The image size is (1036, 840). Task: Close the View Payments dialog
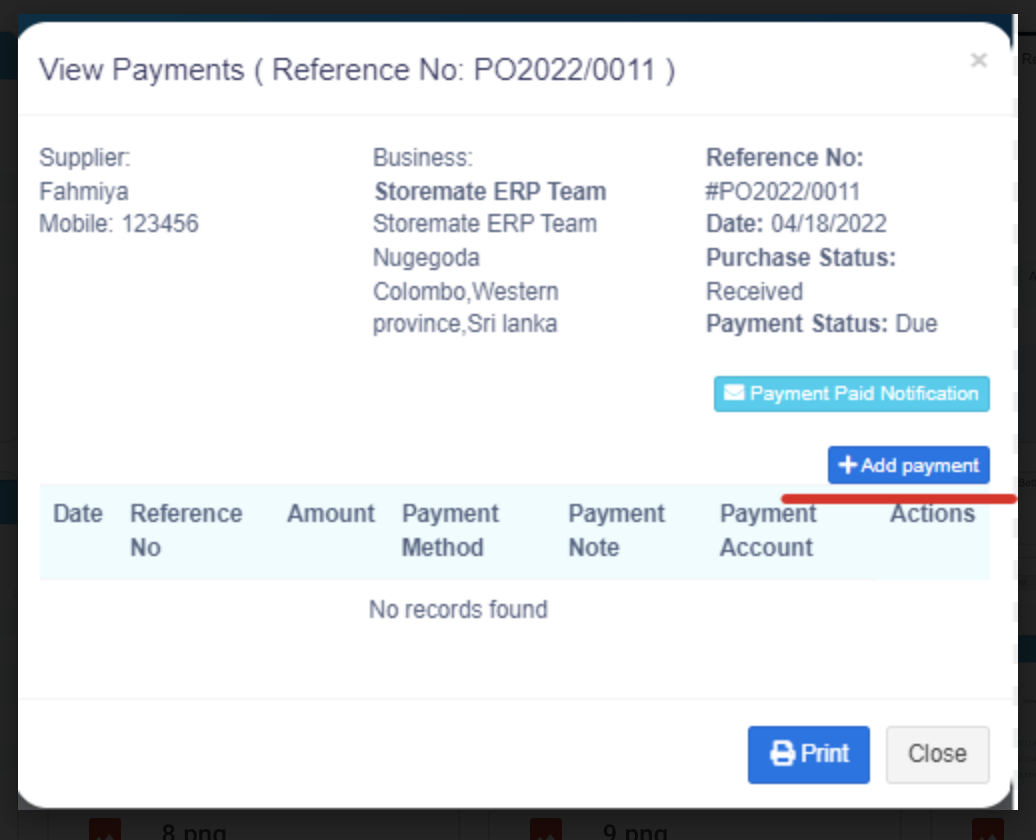coord(938,754)
